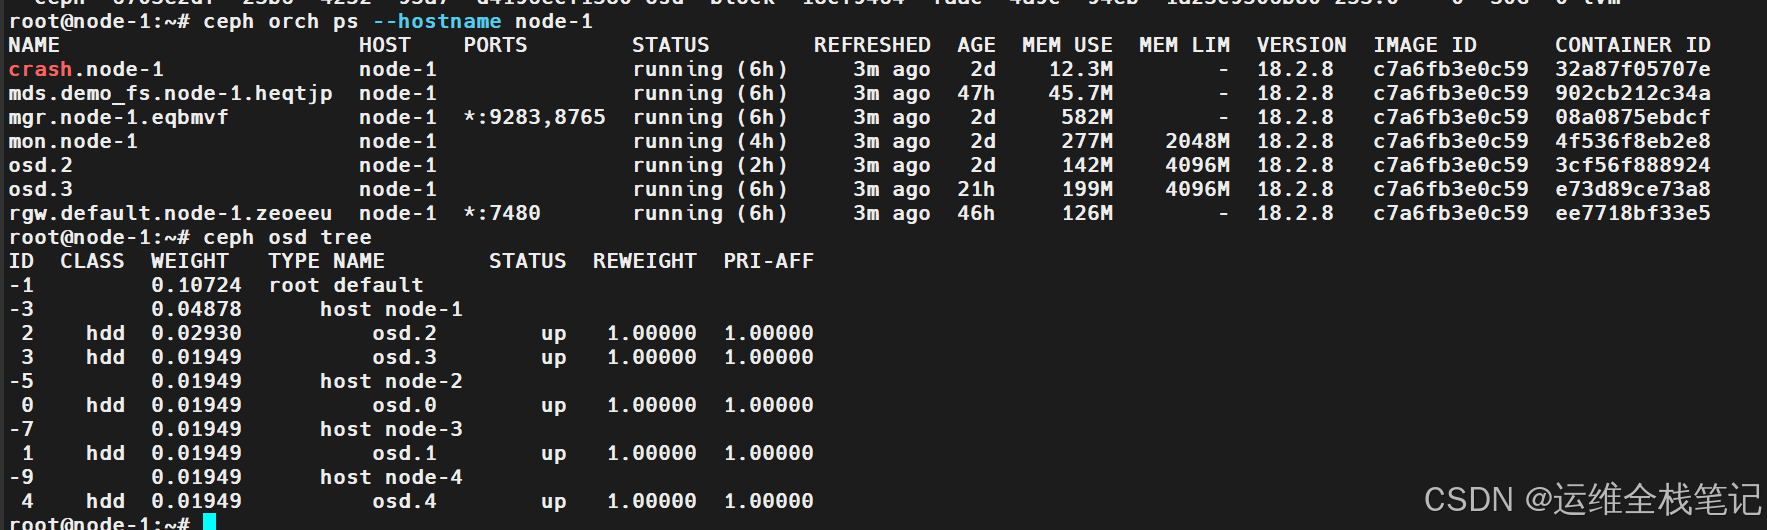1767x530 pixels.
Task: Click the 582M memory use value
Action: (x=1087, y=117)
